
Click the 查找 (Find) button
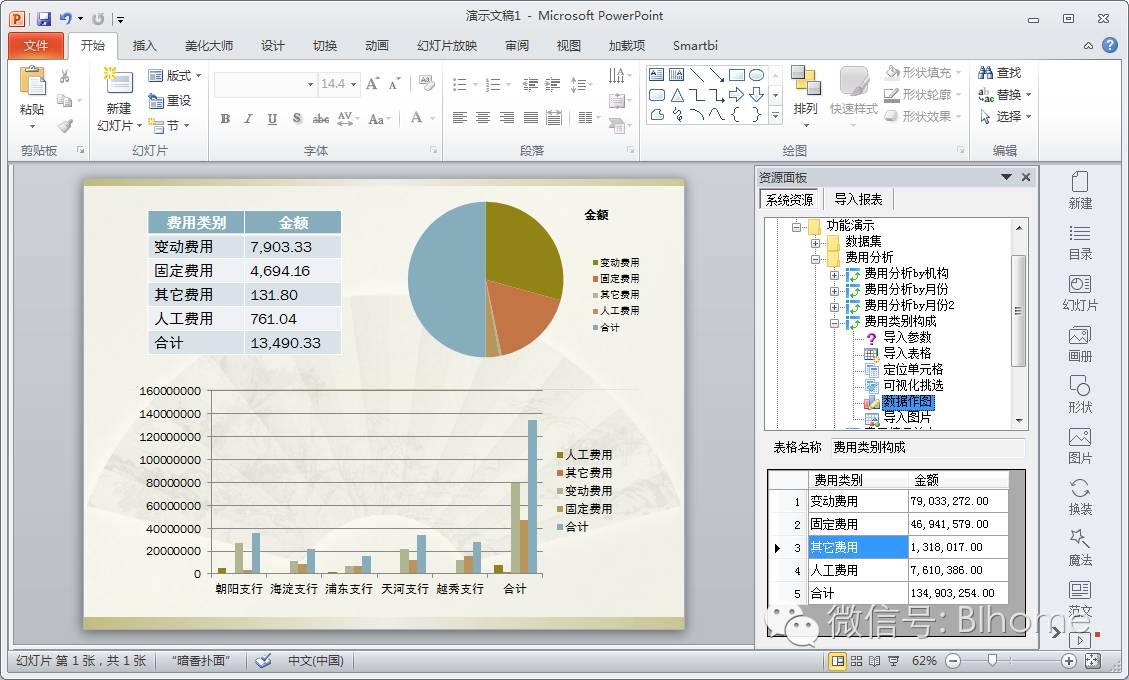[x=1000, y=73]
